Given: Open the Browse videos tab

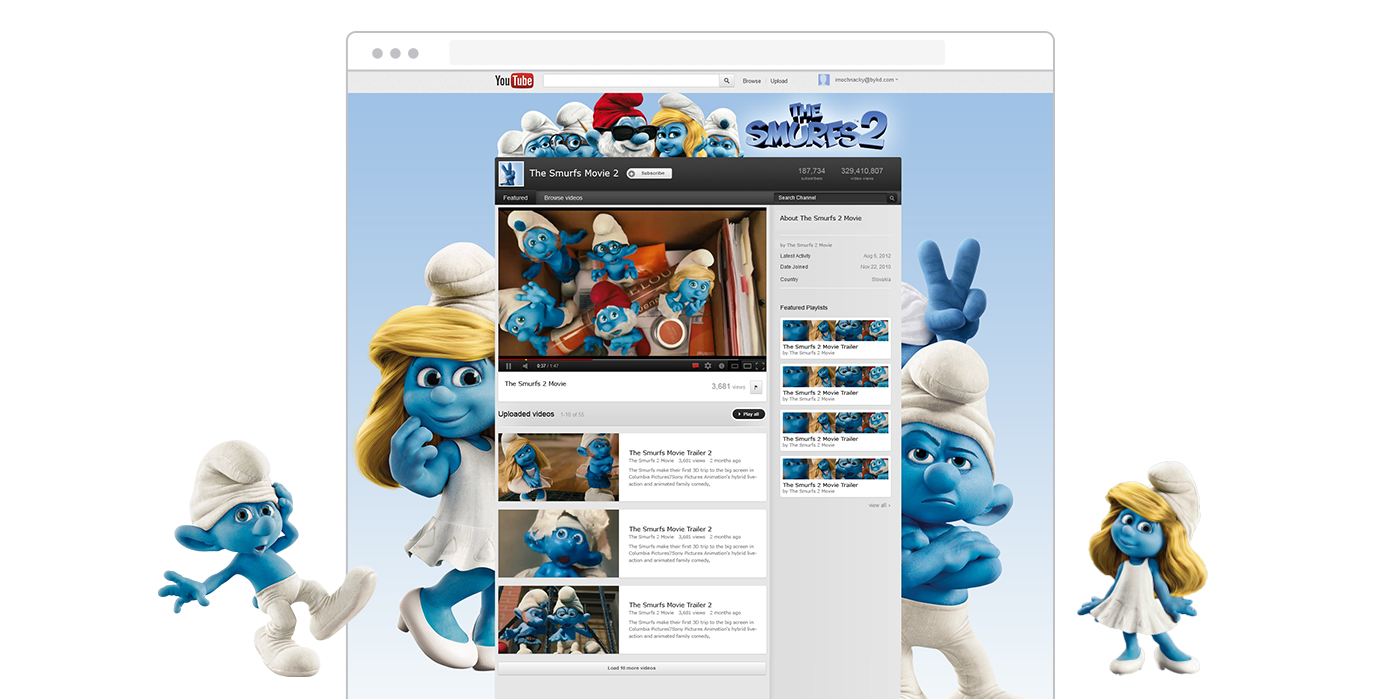Looking at the screenshot, I should tap(563, 198).
